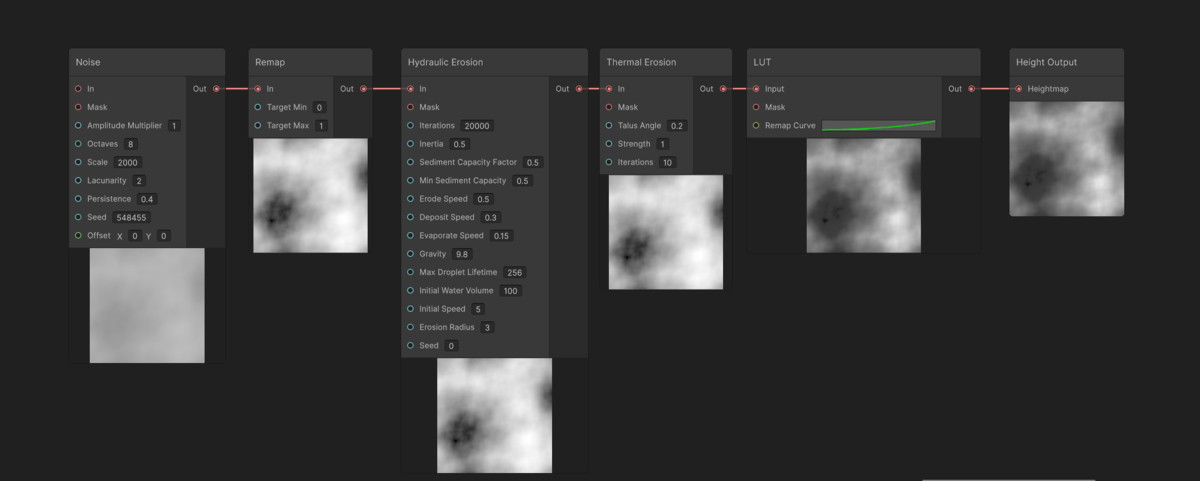Select the Height Output node header
This screenshot has height=481, width=1200.
pyautogui.click(x=1066, y=62)
